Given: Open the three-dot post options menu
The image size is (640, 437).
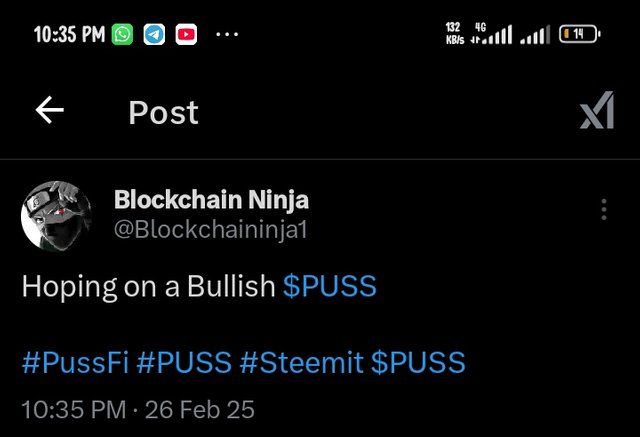Looking at the screenshot, I should pyautogui.click(x=603, y=210).
